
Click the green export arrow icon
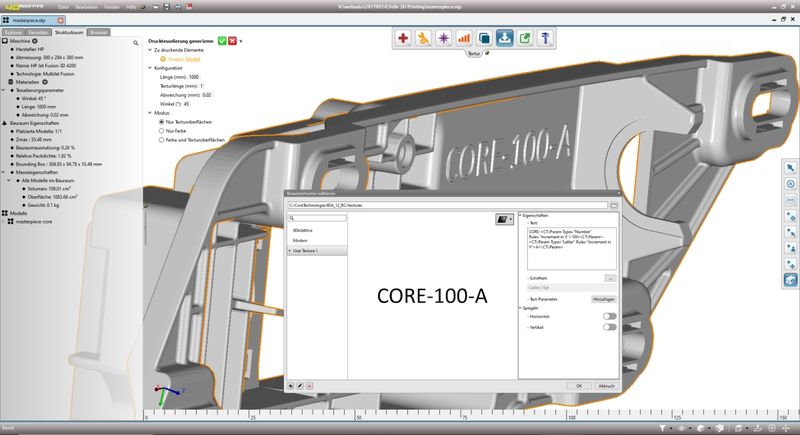click(x=525, y=38)
